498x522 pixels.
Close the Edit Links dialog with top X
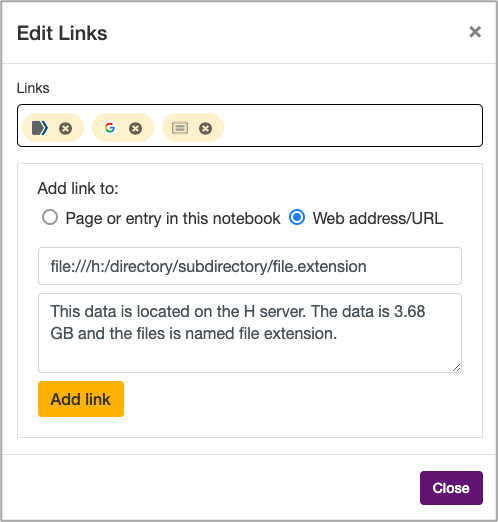(x=475, y=32)
